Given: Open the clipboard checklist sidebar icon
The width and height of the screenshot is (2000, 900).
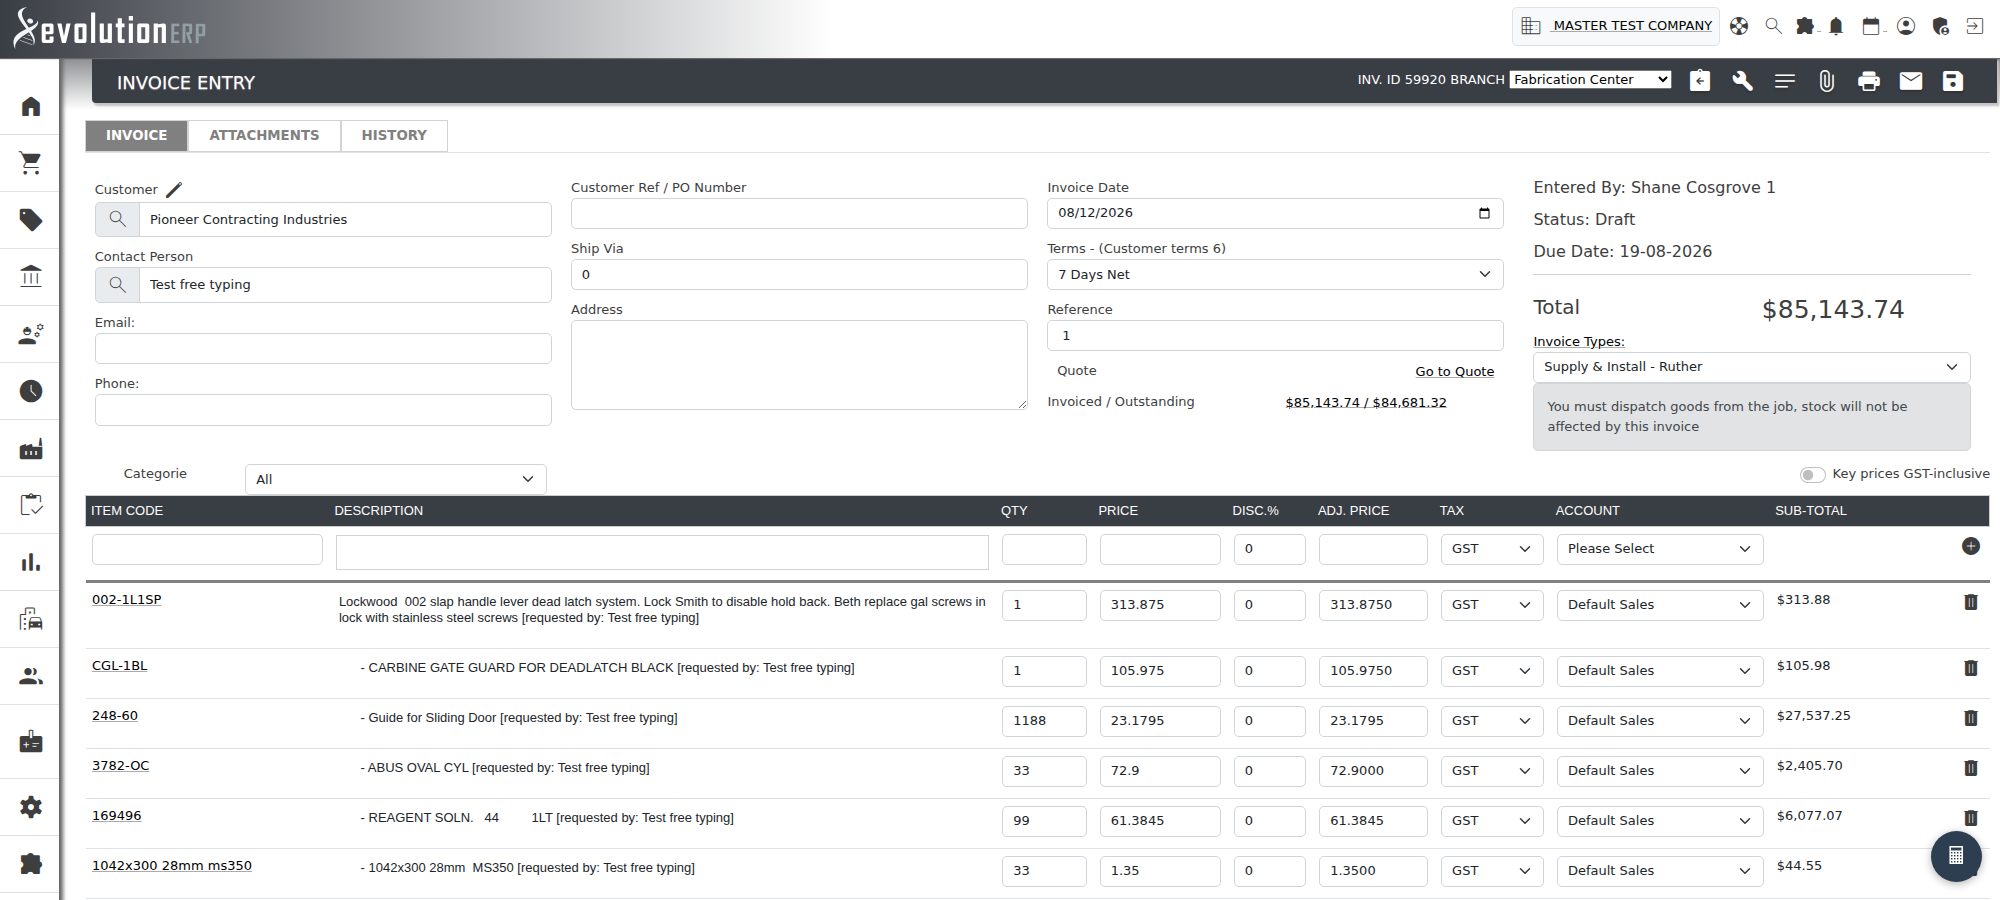Looking at the screenshot, I should (x=31, y=505).
